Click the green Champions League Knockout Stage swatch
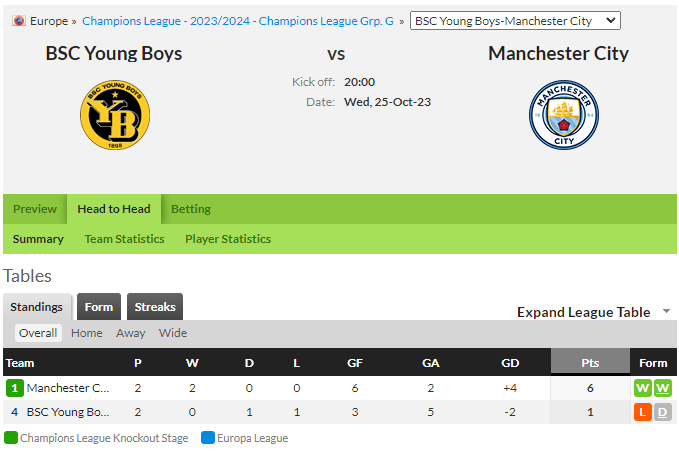Viewport: 679px width, 464px height. [x=11, y=438]
